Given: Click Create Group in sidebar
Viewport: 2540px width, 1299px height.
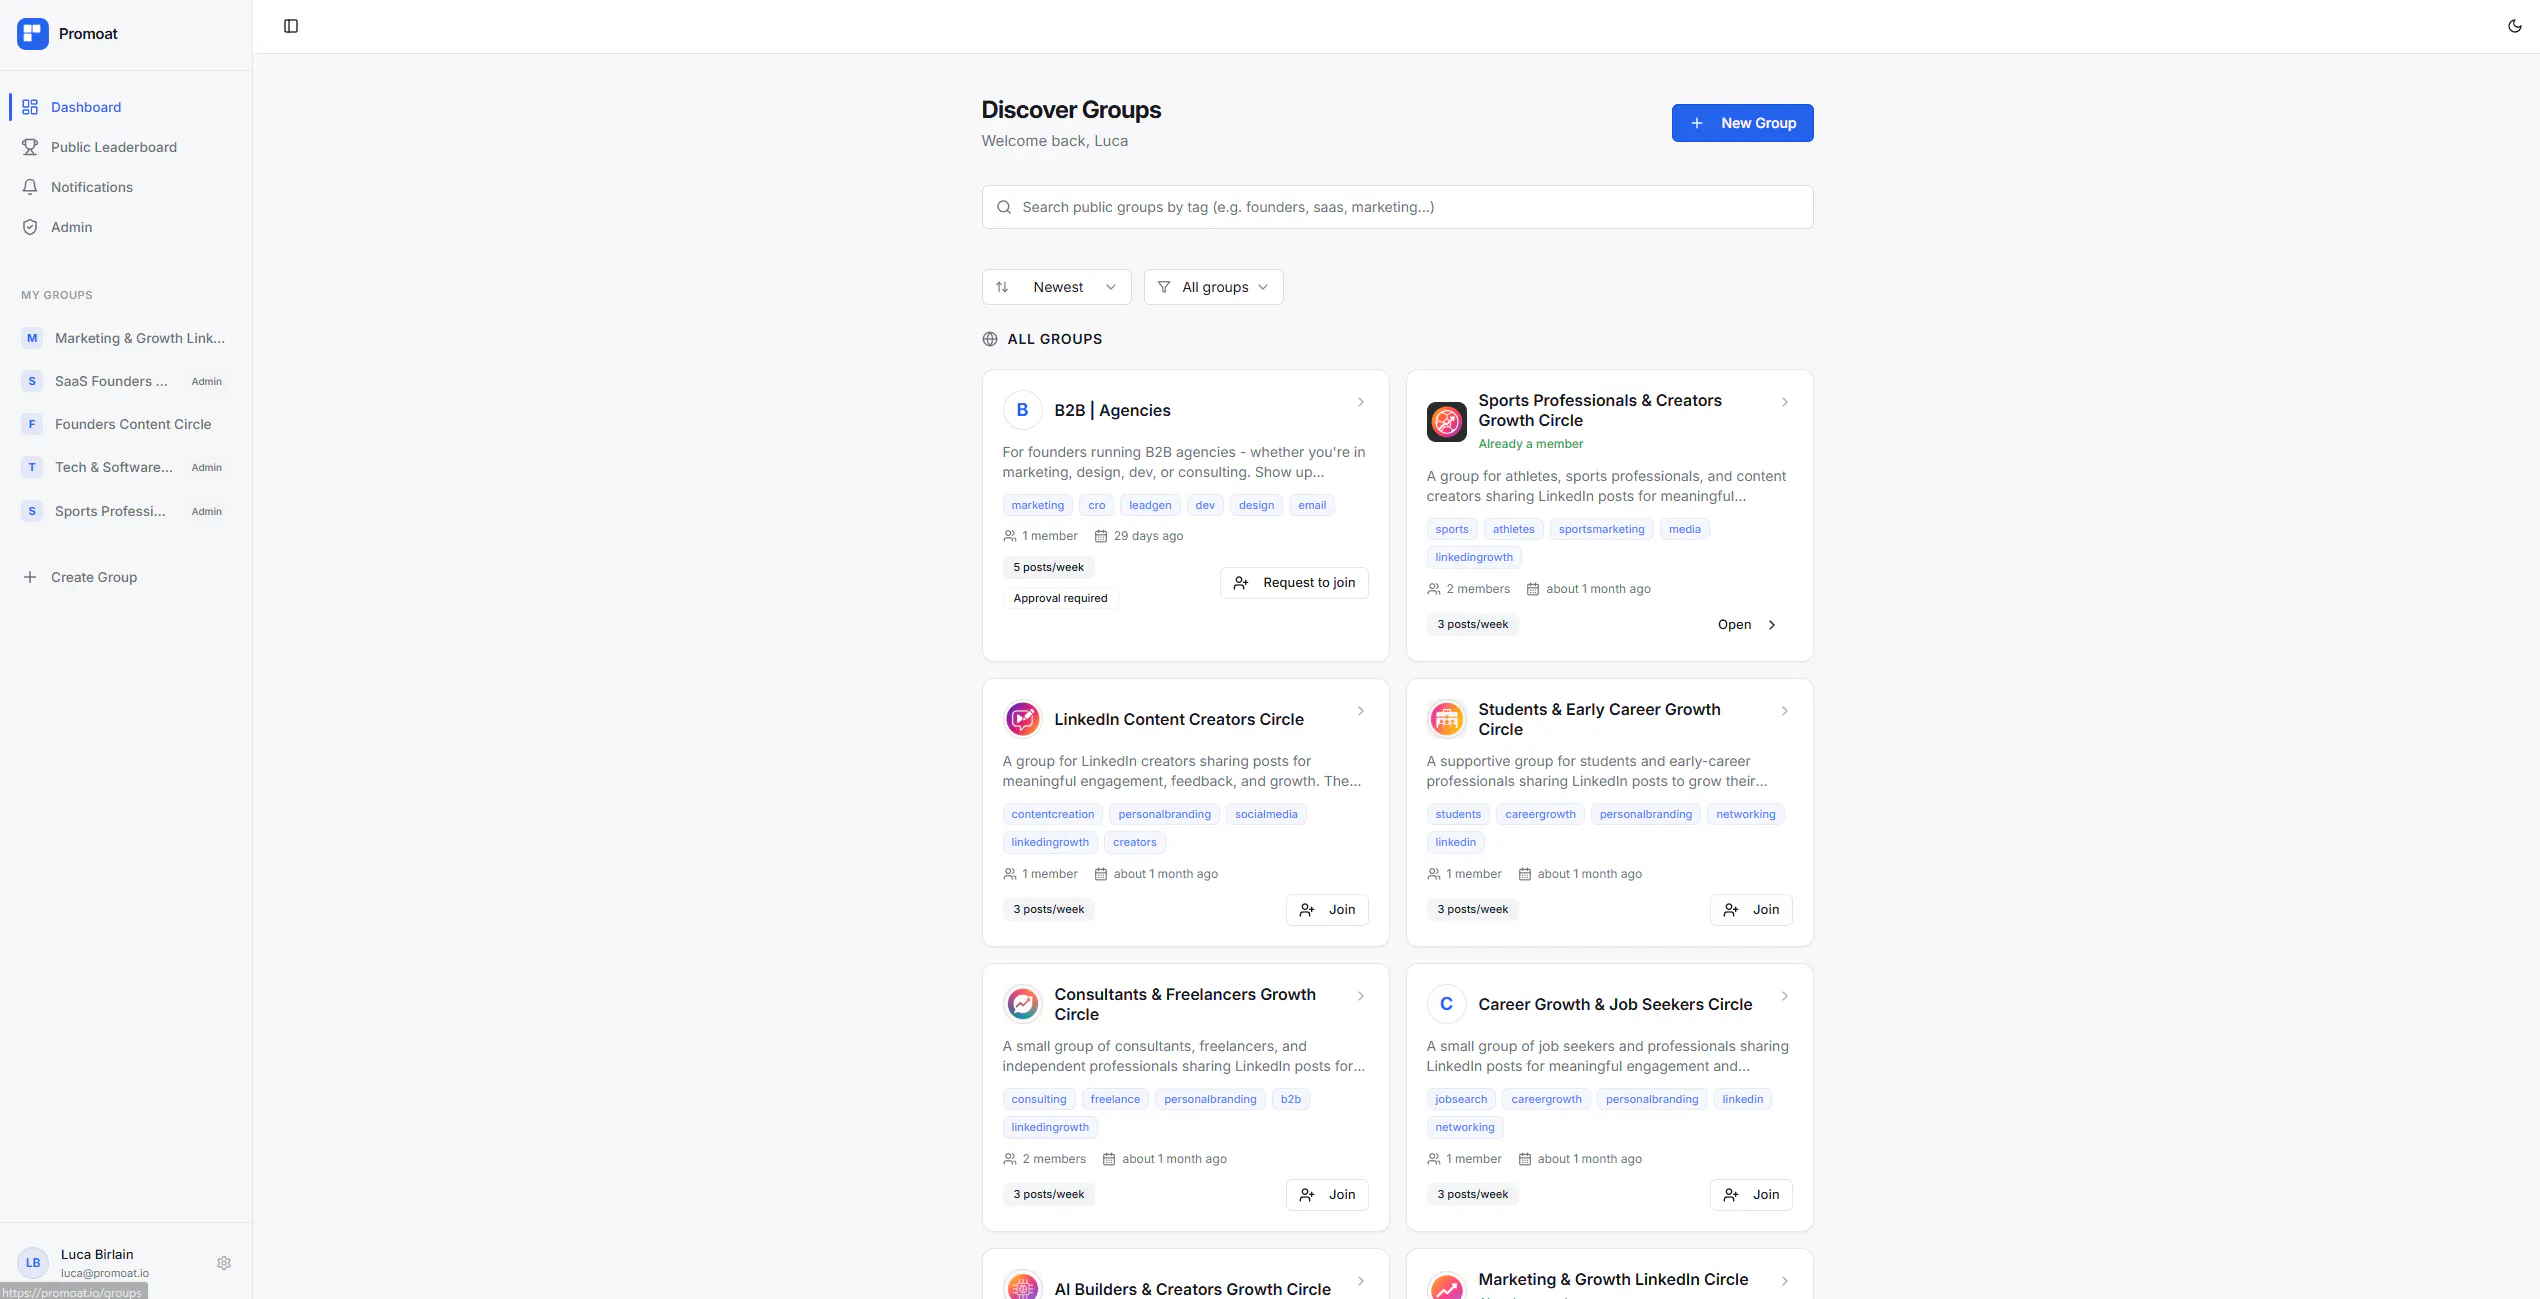Looking at the screenshot, I should tap(126, 577).
